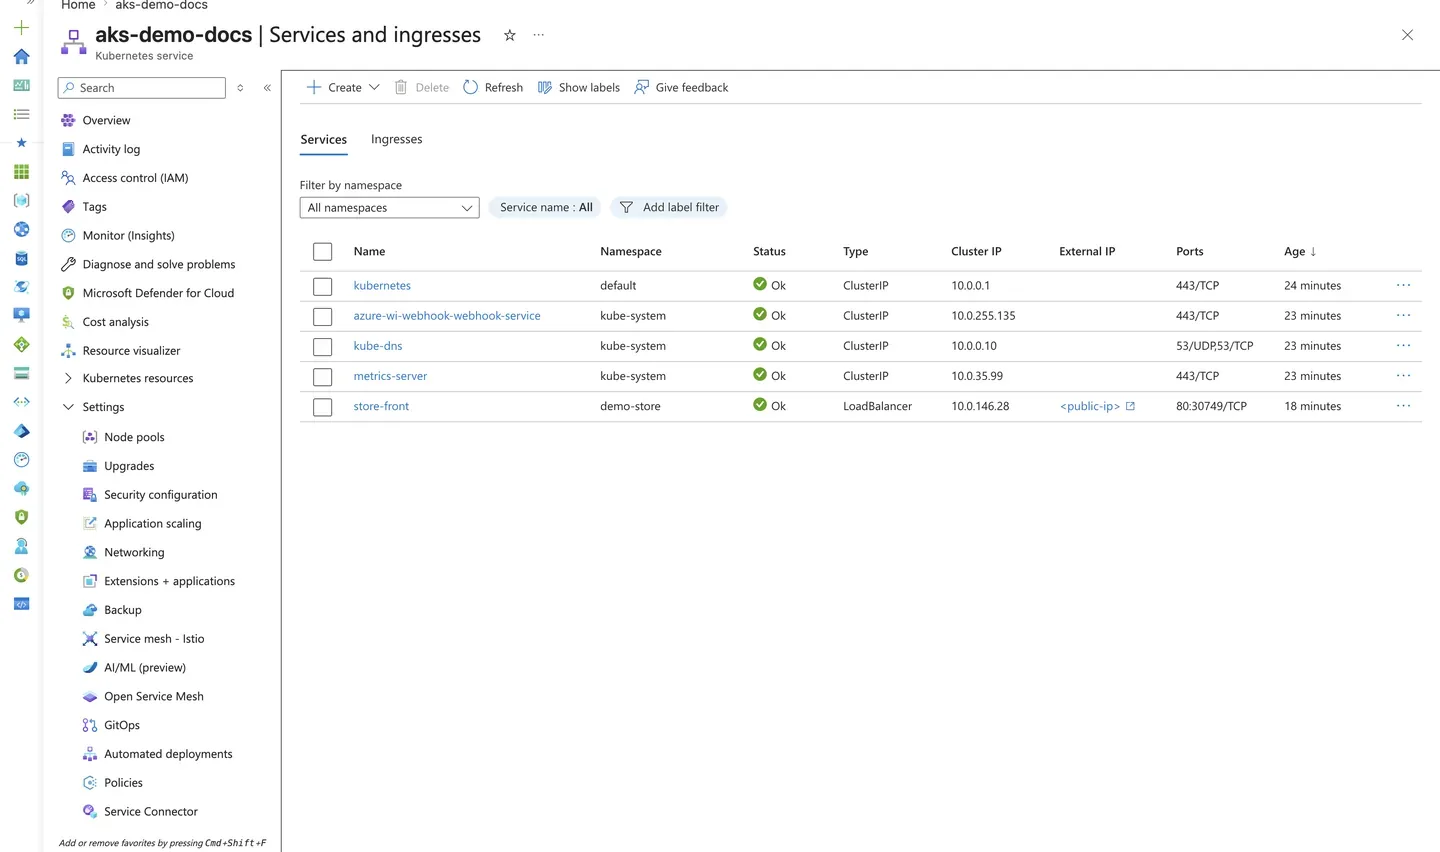Open the Azure portal Home icon
The width and height of the screenshot is (1440, 852).
pyautogui.click(x=21, y=57)
